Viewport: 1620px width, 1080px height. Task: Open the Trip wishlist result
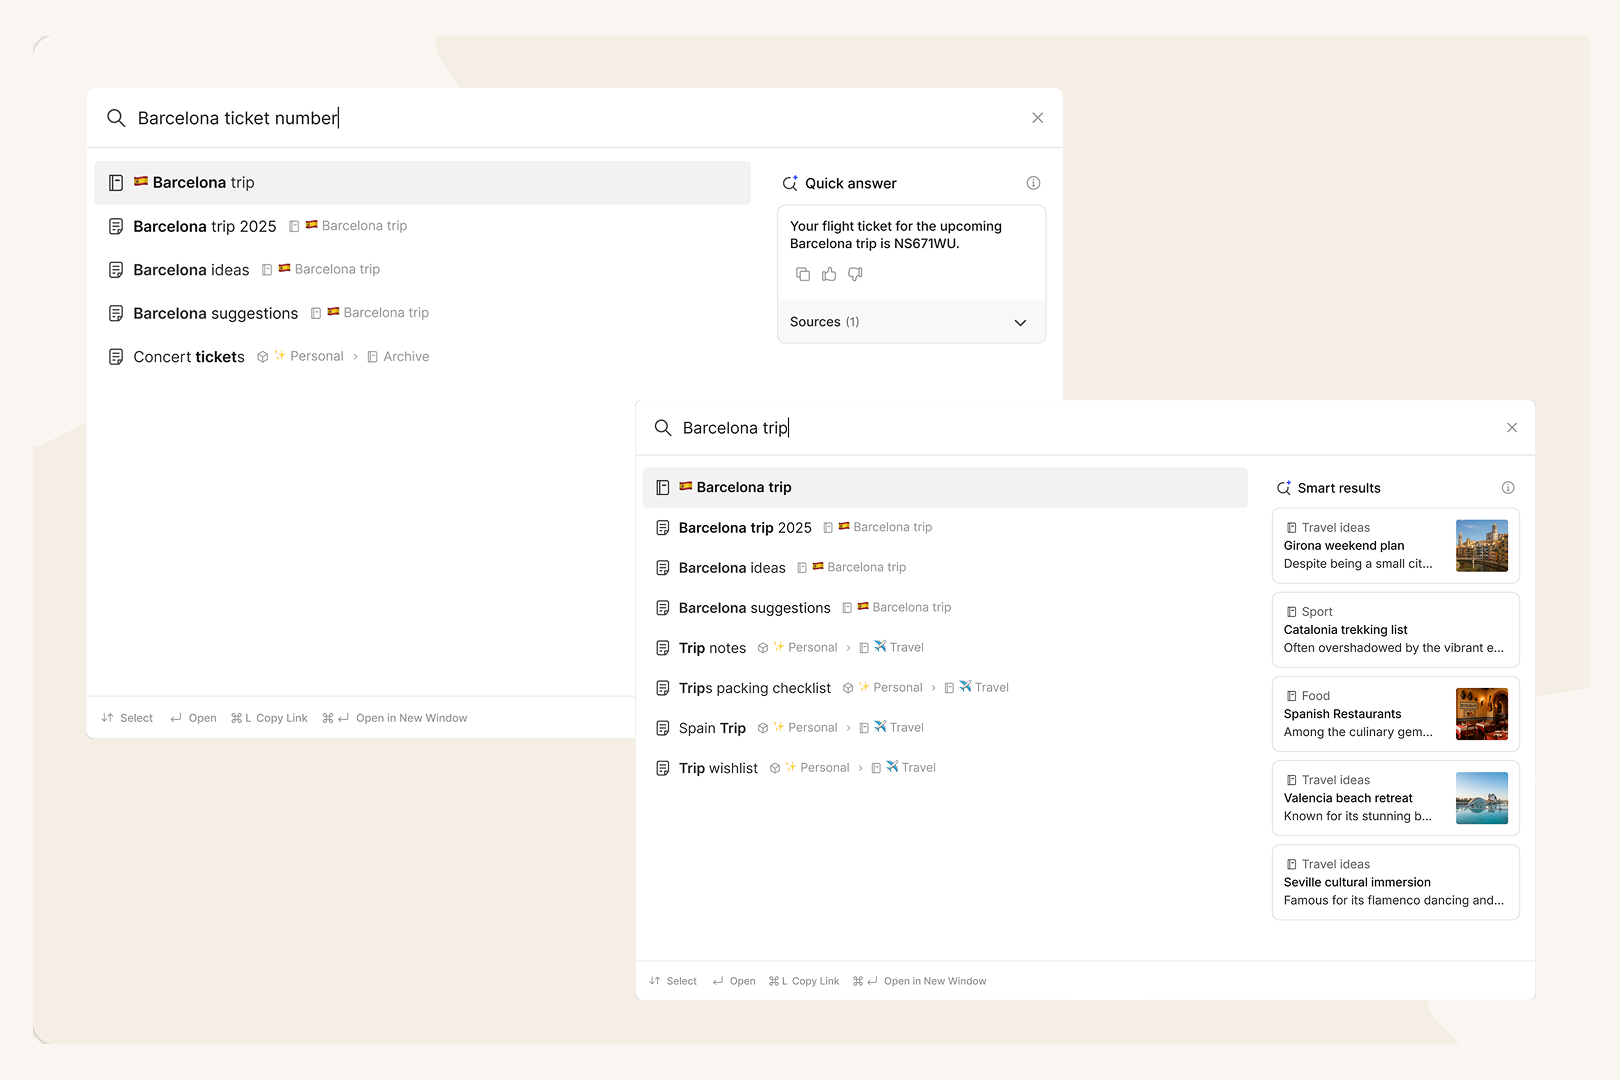(718, 768)
